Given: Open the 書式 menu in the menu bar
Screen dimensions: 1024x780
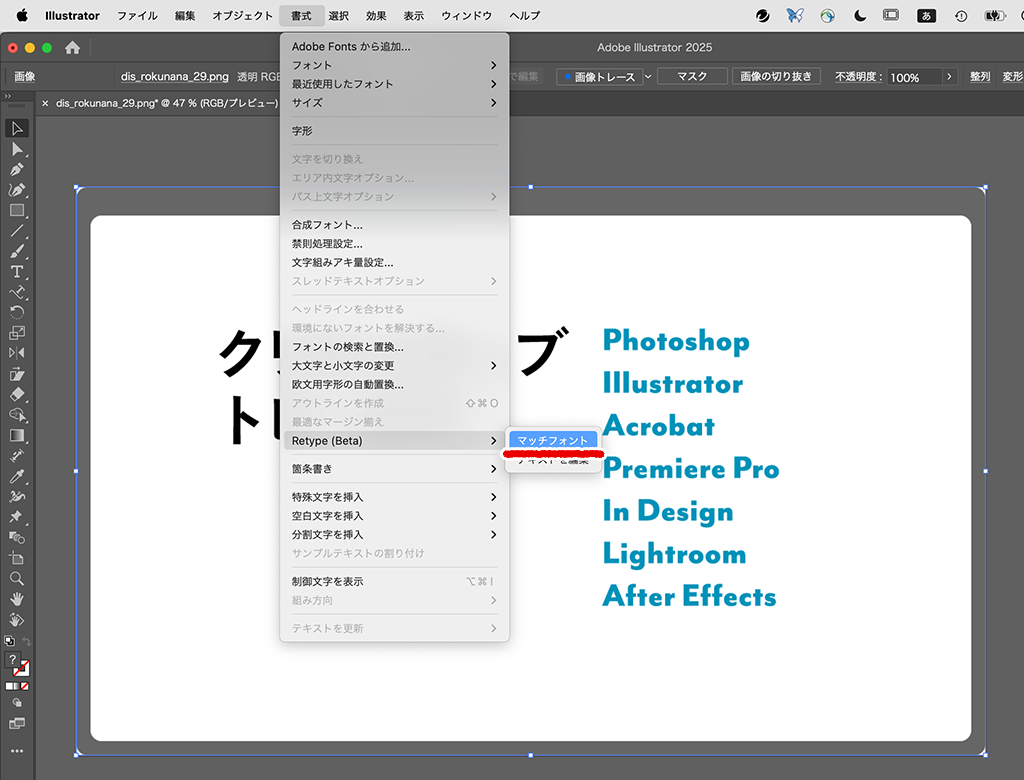Looking at the screenshot, I should click(302, 16).
